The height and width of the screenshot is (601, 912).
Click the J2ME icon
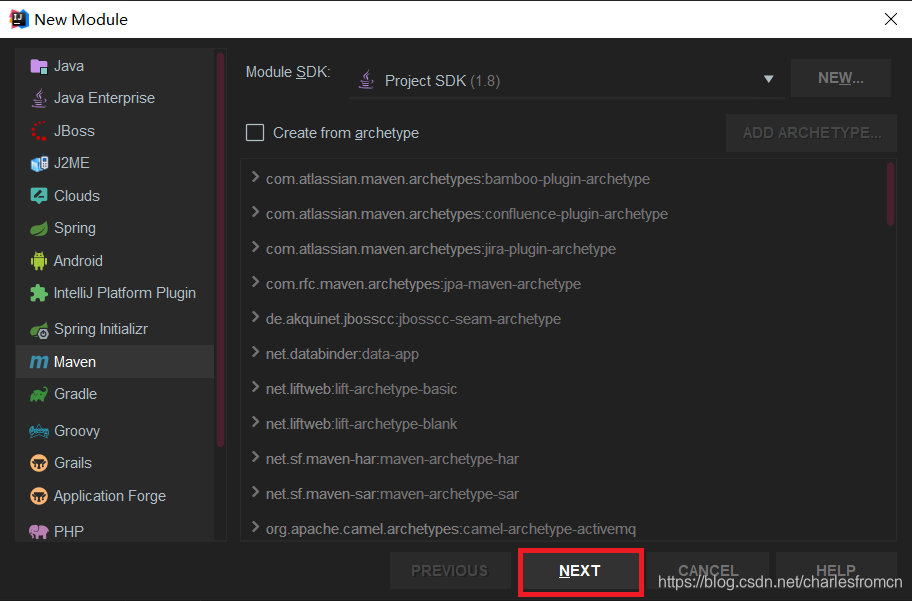(39, 163)
